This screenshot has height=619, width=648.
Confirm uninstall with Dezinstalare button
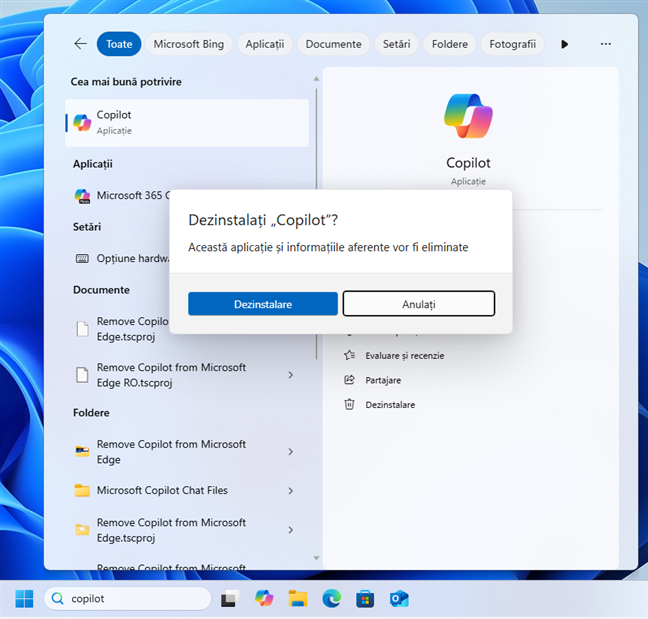pos(263,304)
